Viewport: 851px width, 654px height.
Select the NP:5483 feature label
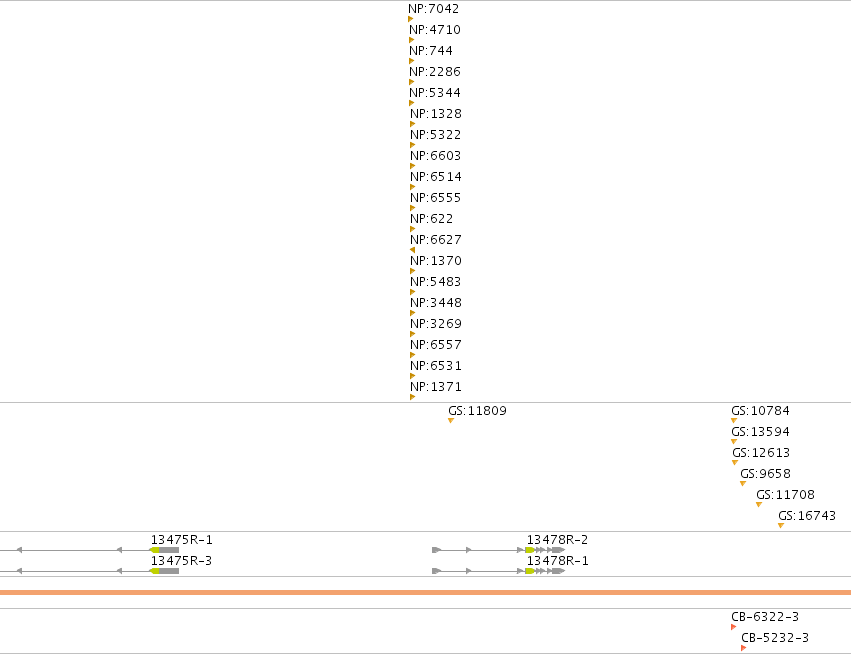click(x=436, y=282)
